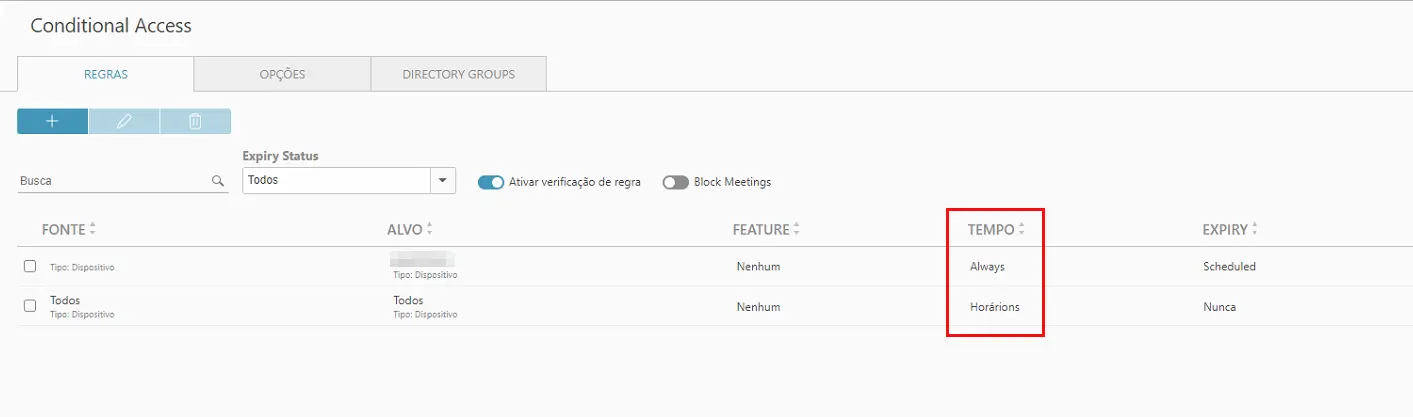Switch to the OPÇÕES tab
This screenshot has height=417, width=1413.
(282, 74)
